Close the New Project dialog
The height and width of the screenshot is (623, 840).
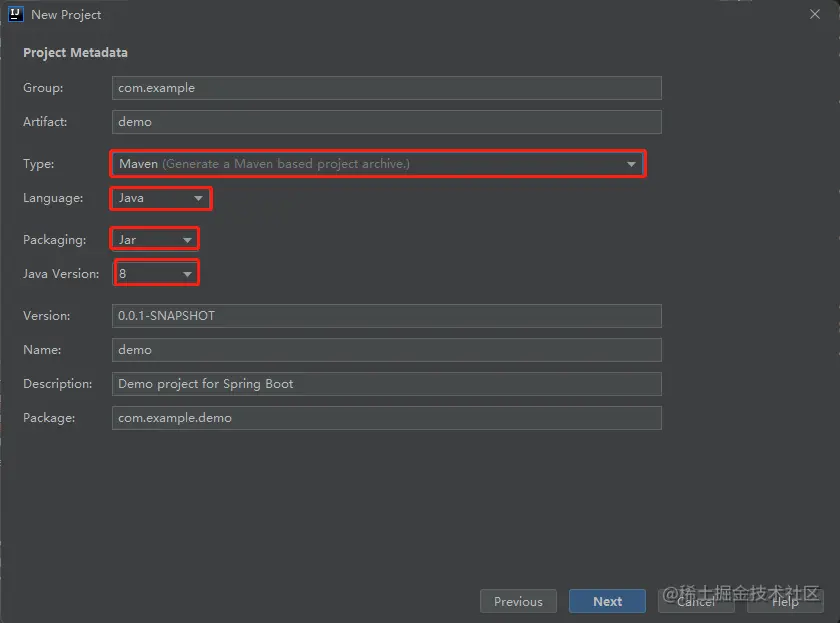pos(814,14)
